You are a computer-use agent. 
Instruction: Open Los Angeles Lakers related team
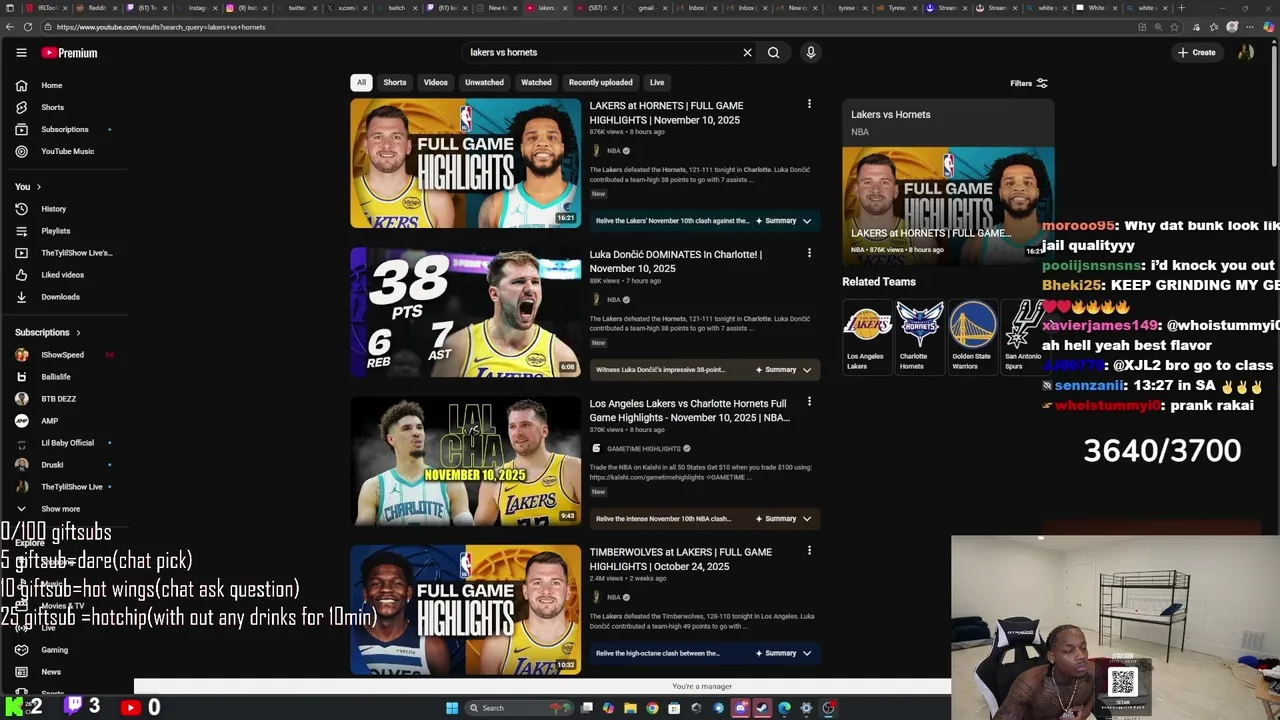click(x=866, y=337)
